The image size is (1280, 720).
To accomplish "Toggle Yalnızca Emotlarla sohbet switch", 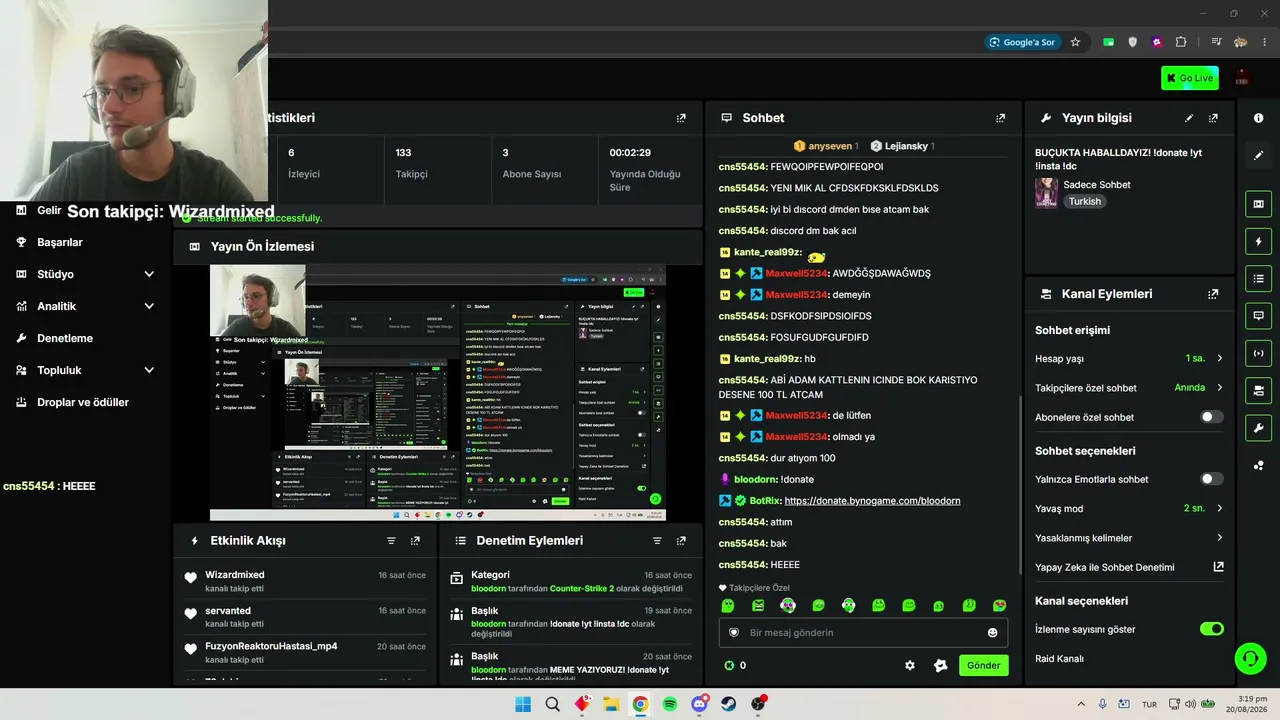I will [1211, 479].
